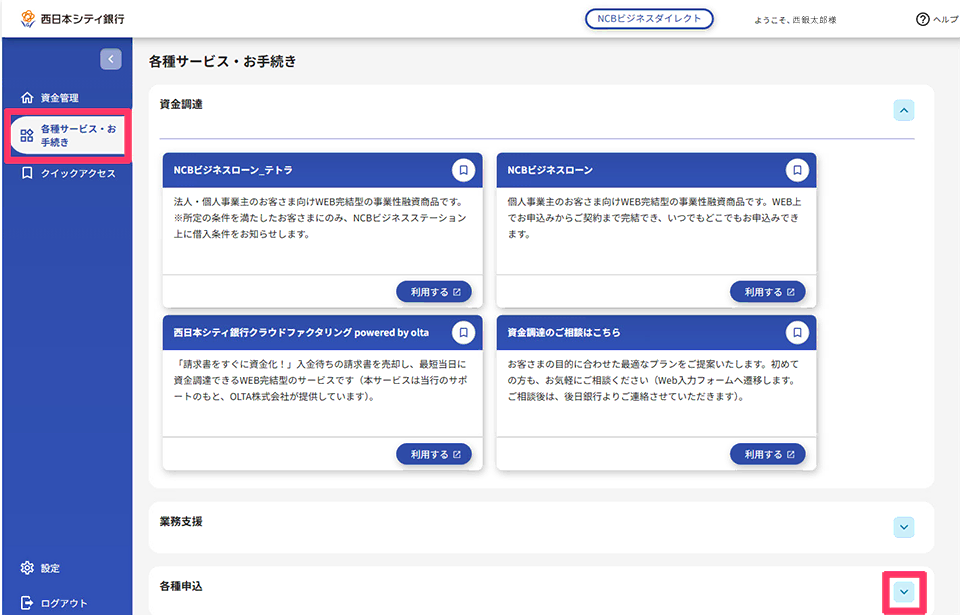Click the ようこそ、西銀太郎様 greeting text

coord(795,20)
